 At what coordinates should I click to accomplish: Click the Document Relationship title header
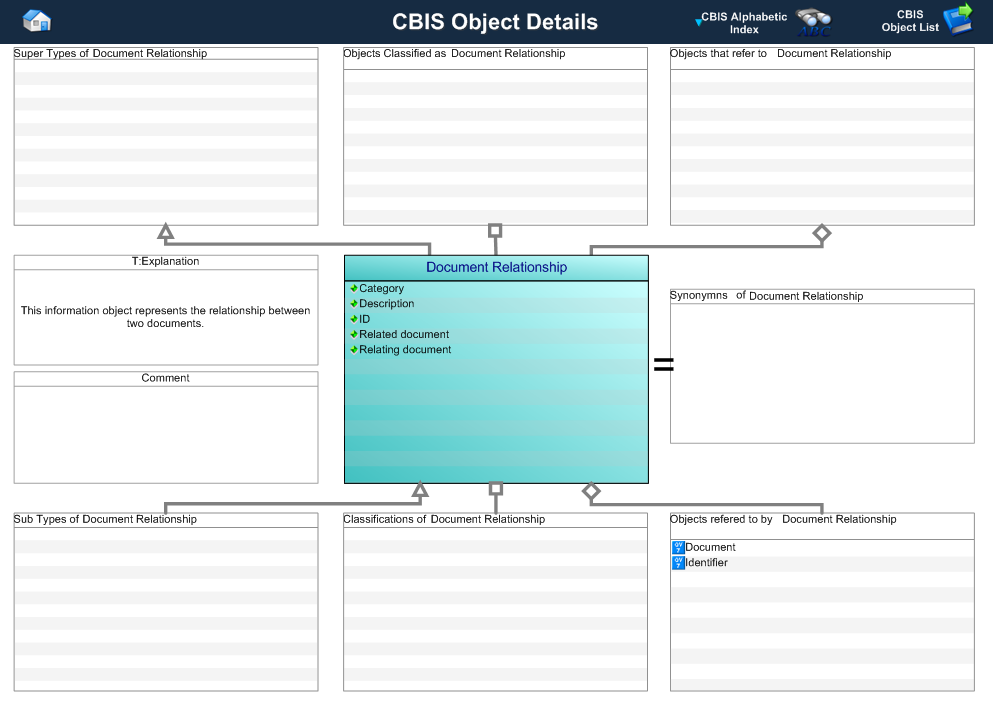tap(496, 268)
